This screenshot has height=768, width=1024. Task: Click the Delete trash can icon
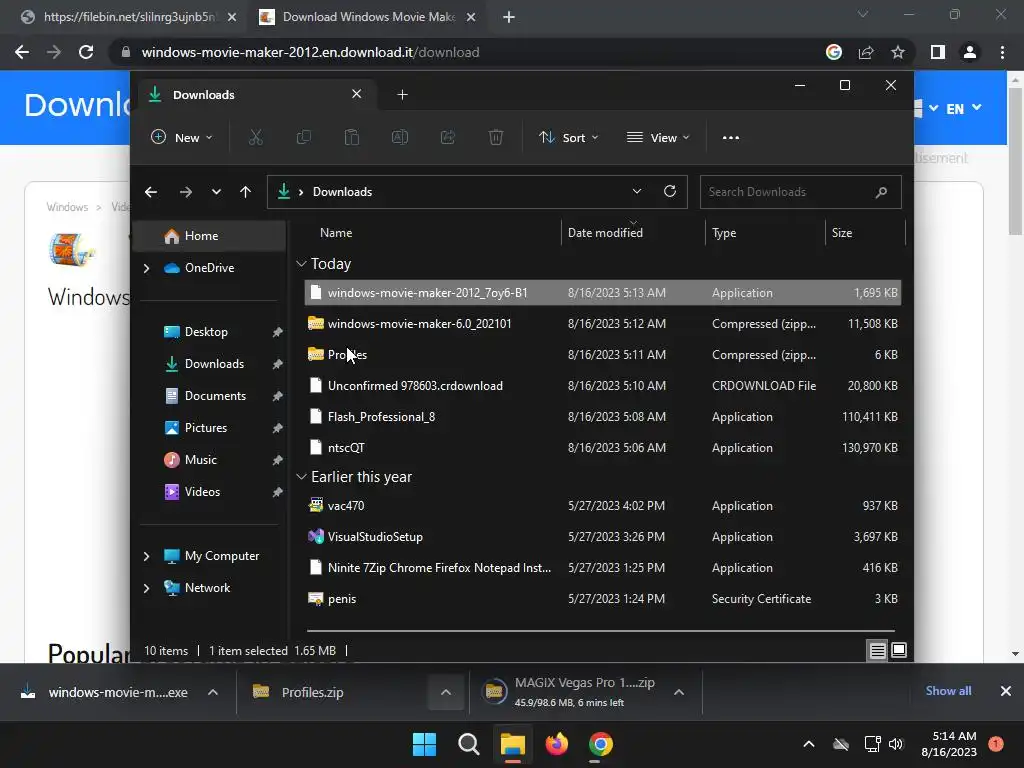click(496, 138)
